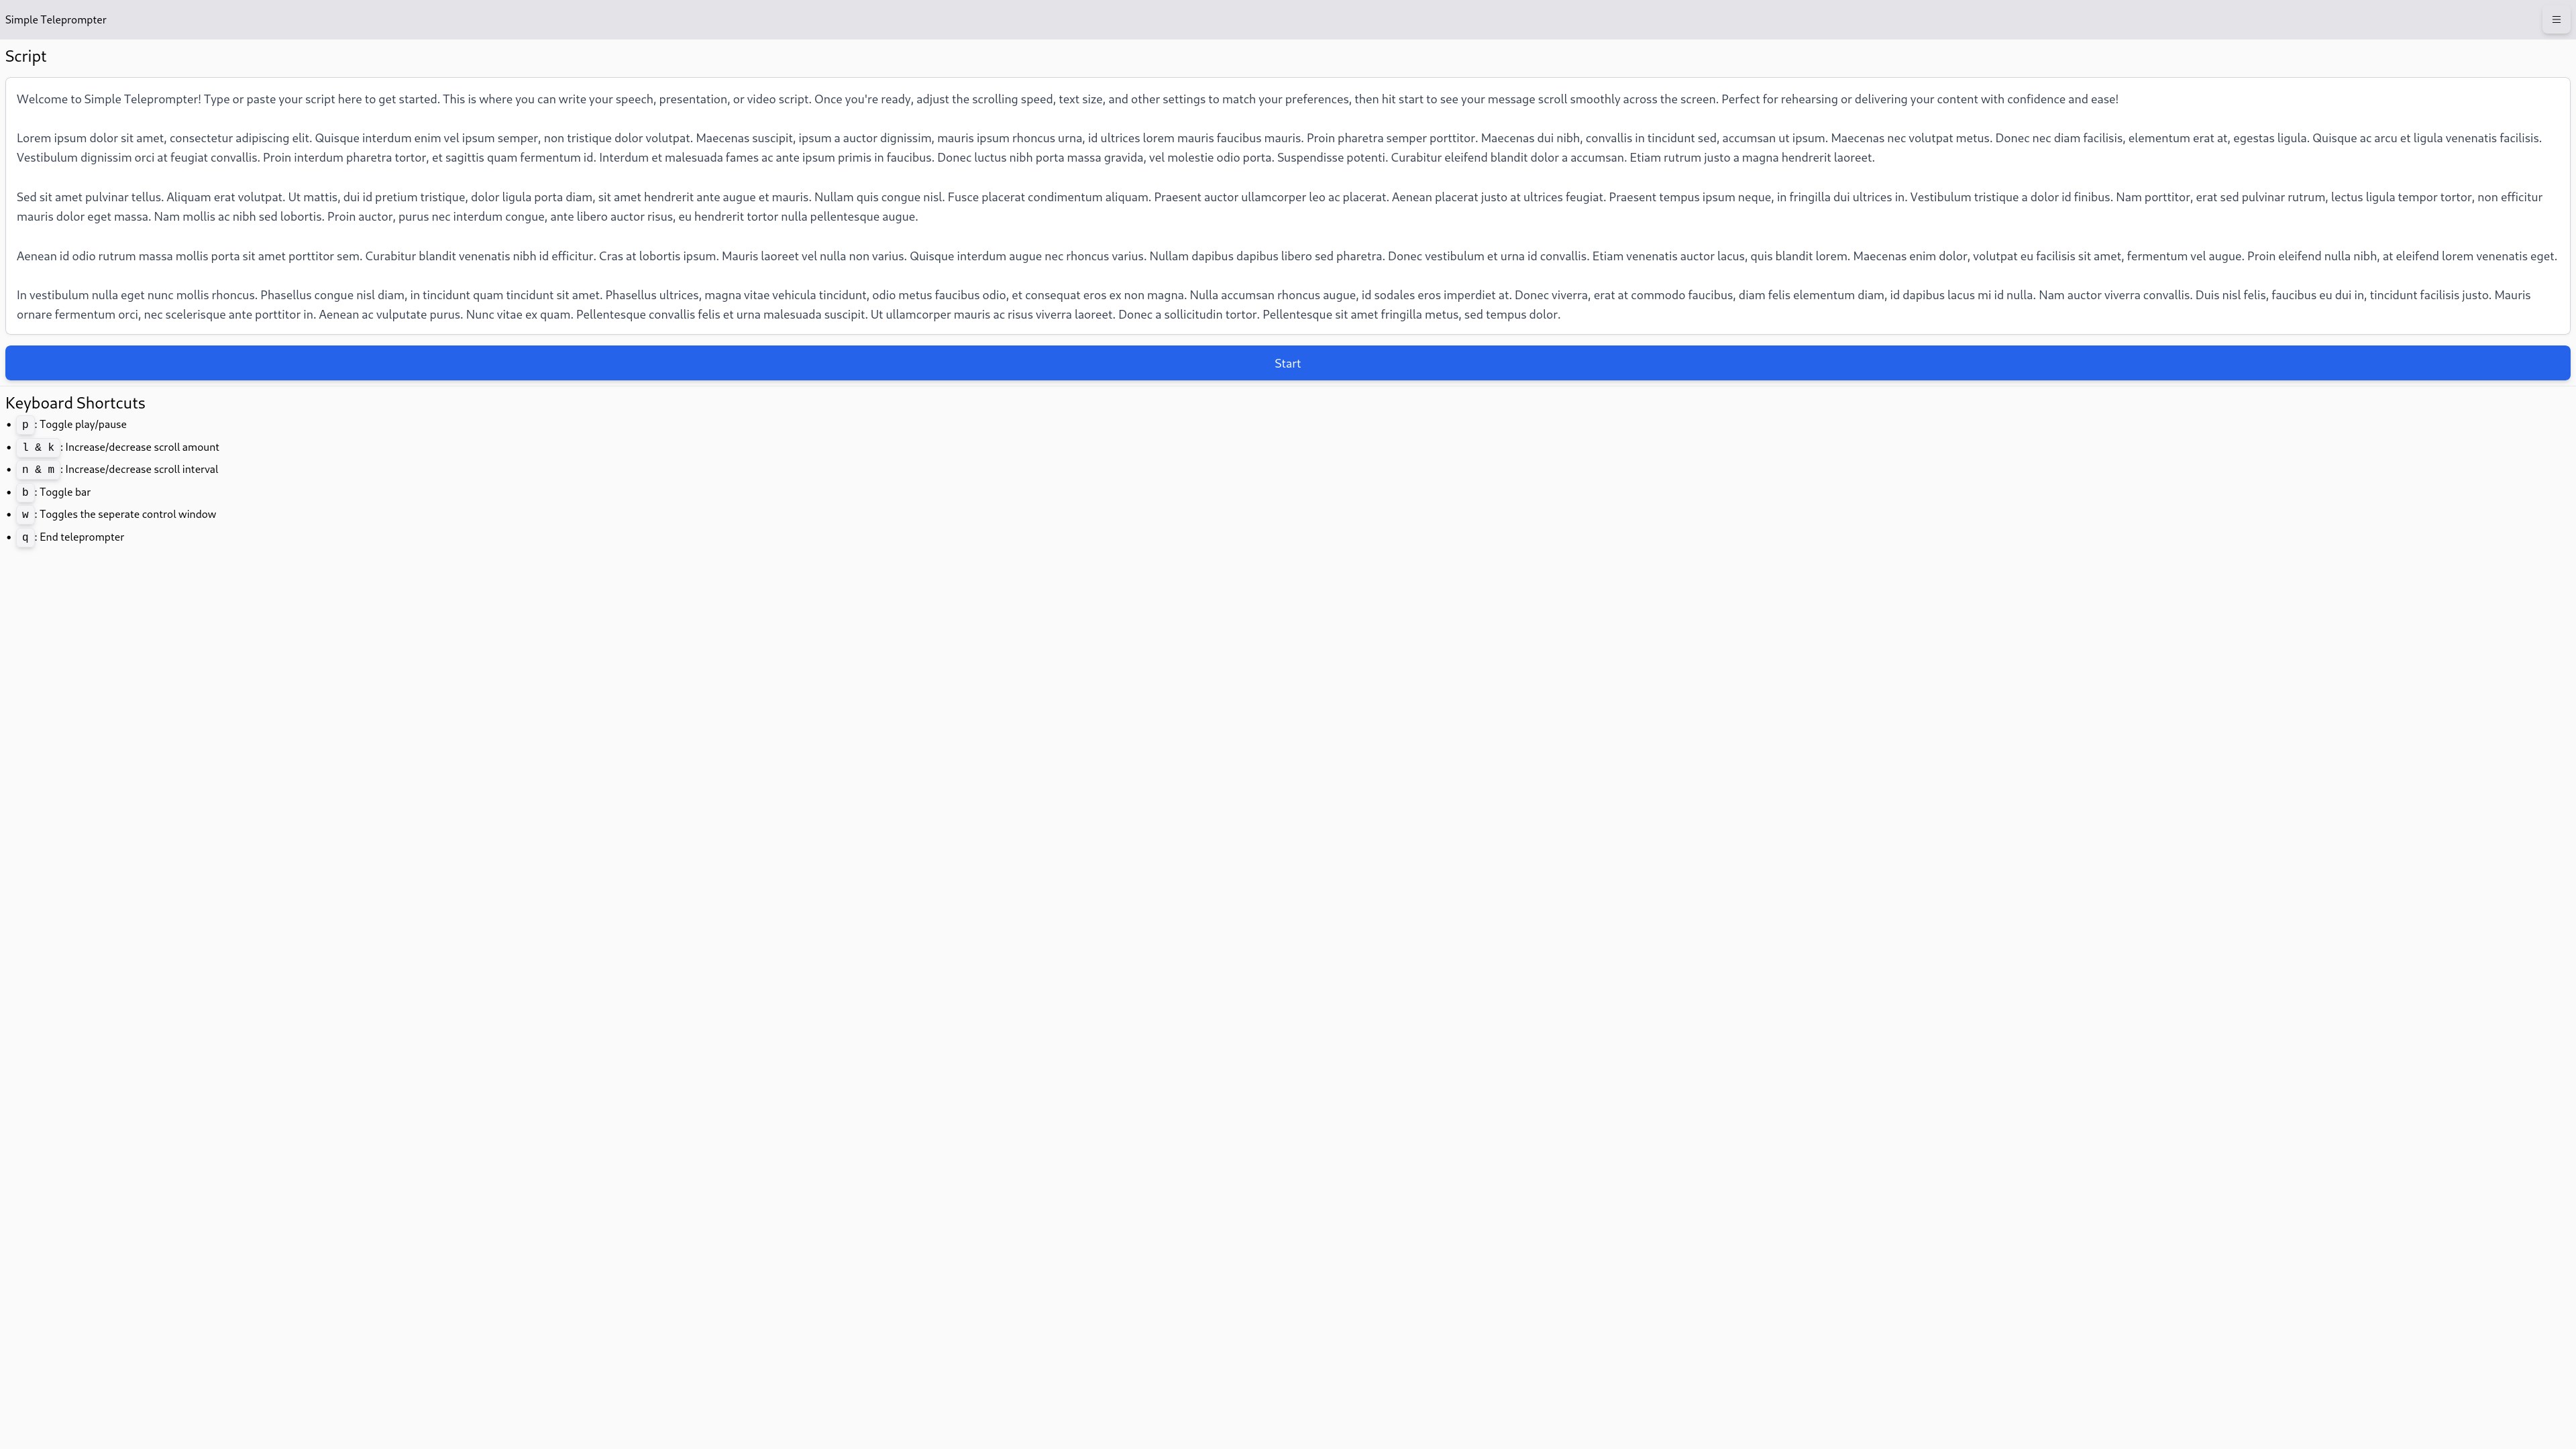The height and width of the screenshot is (1449, 2576).
Task: Click 'Toggles the seperate control window' text
Action: coord(128,515)
